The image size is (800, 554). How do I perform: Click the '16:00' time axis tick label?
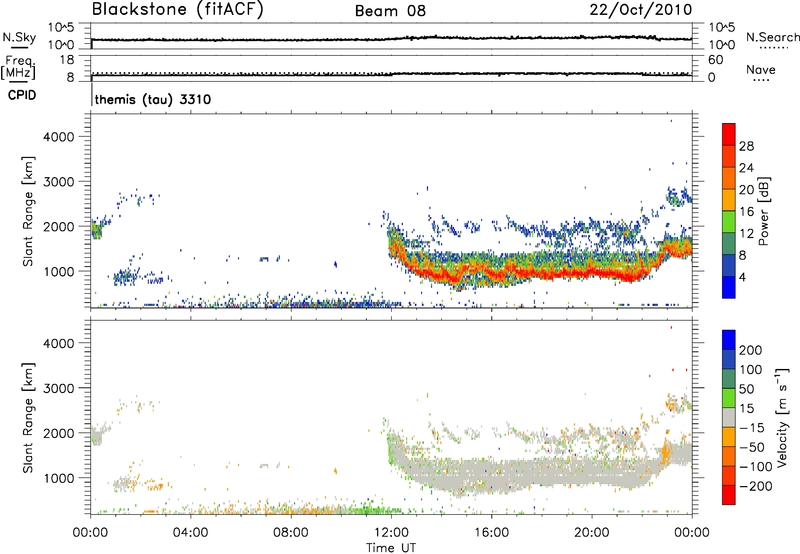click(x=491, y=533)
